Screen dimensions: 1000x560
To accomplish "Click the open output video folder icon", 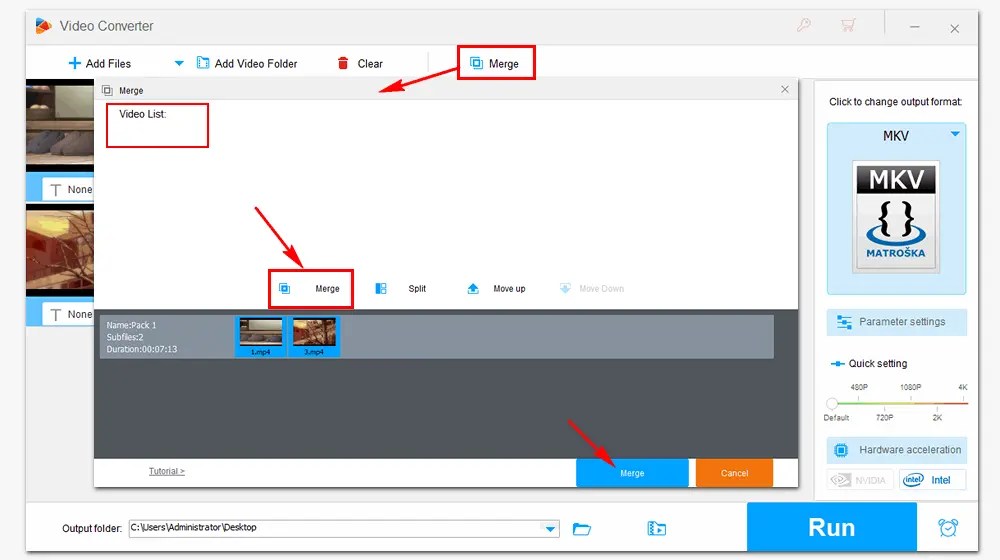I will (x=656, y=529).
